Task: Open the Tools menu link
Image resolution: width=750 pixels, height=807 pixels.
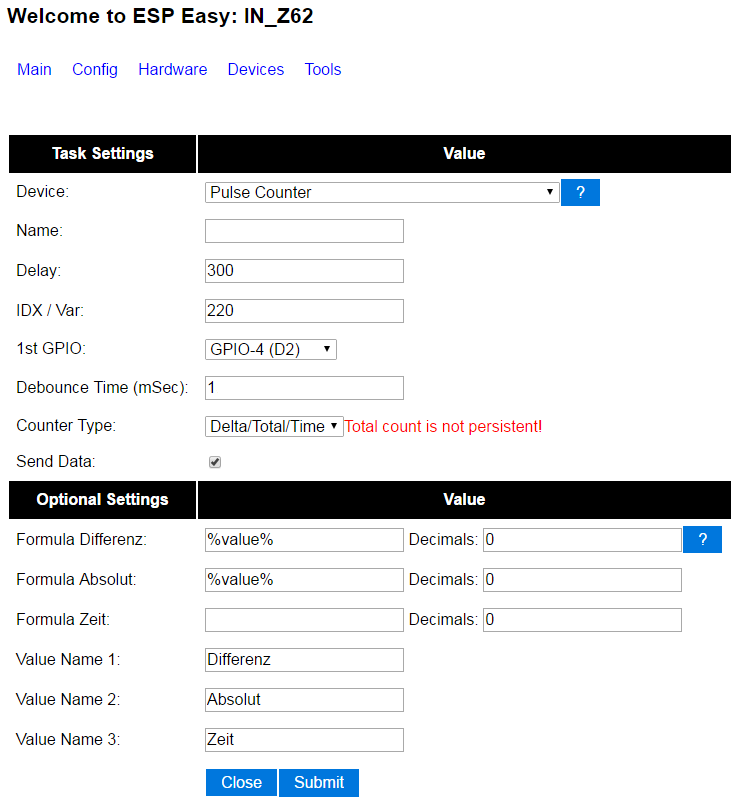Action: (323, 69)
